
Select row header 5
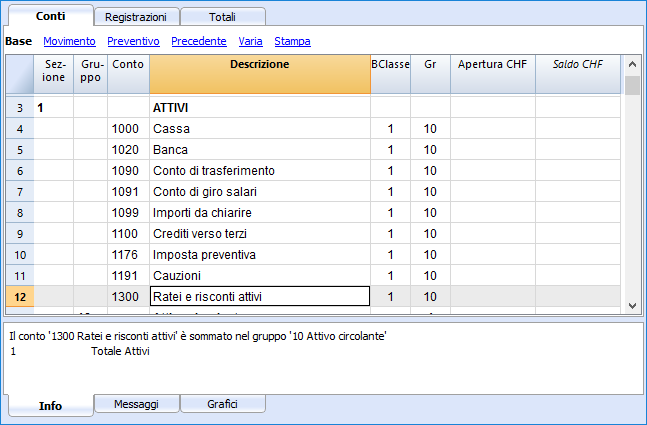point(19,150)
